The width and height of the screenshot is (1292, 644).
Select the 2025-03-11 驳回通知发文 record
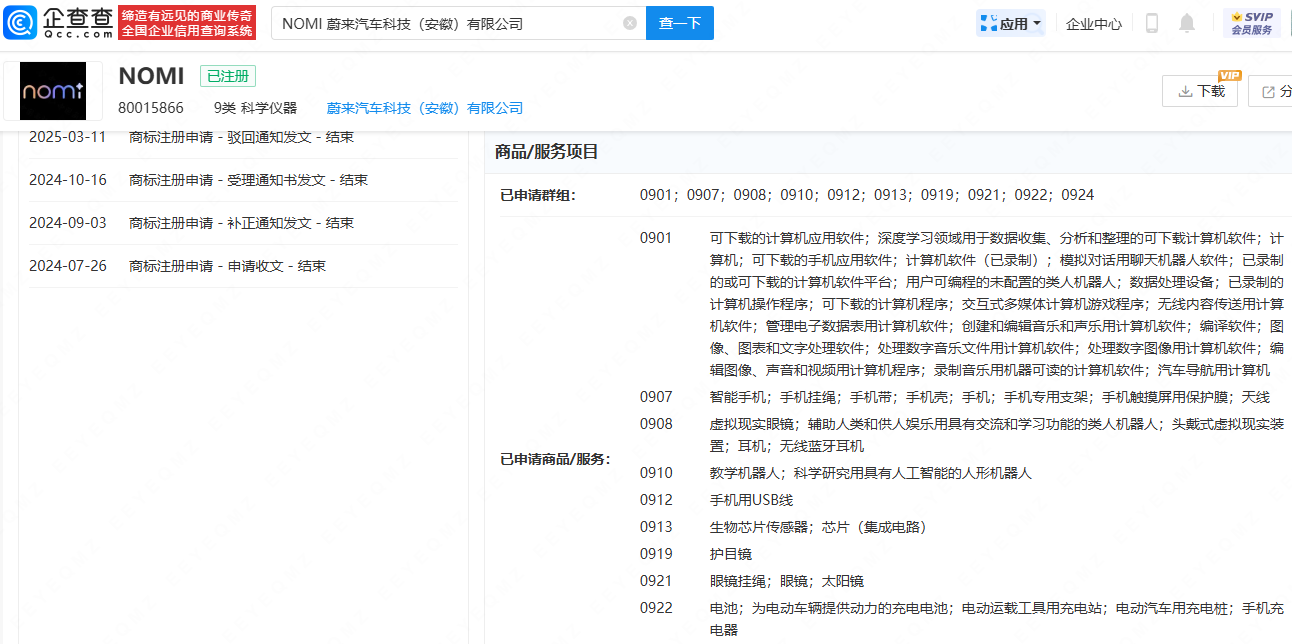click(243, 137)
